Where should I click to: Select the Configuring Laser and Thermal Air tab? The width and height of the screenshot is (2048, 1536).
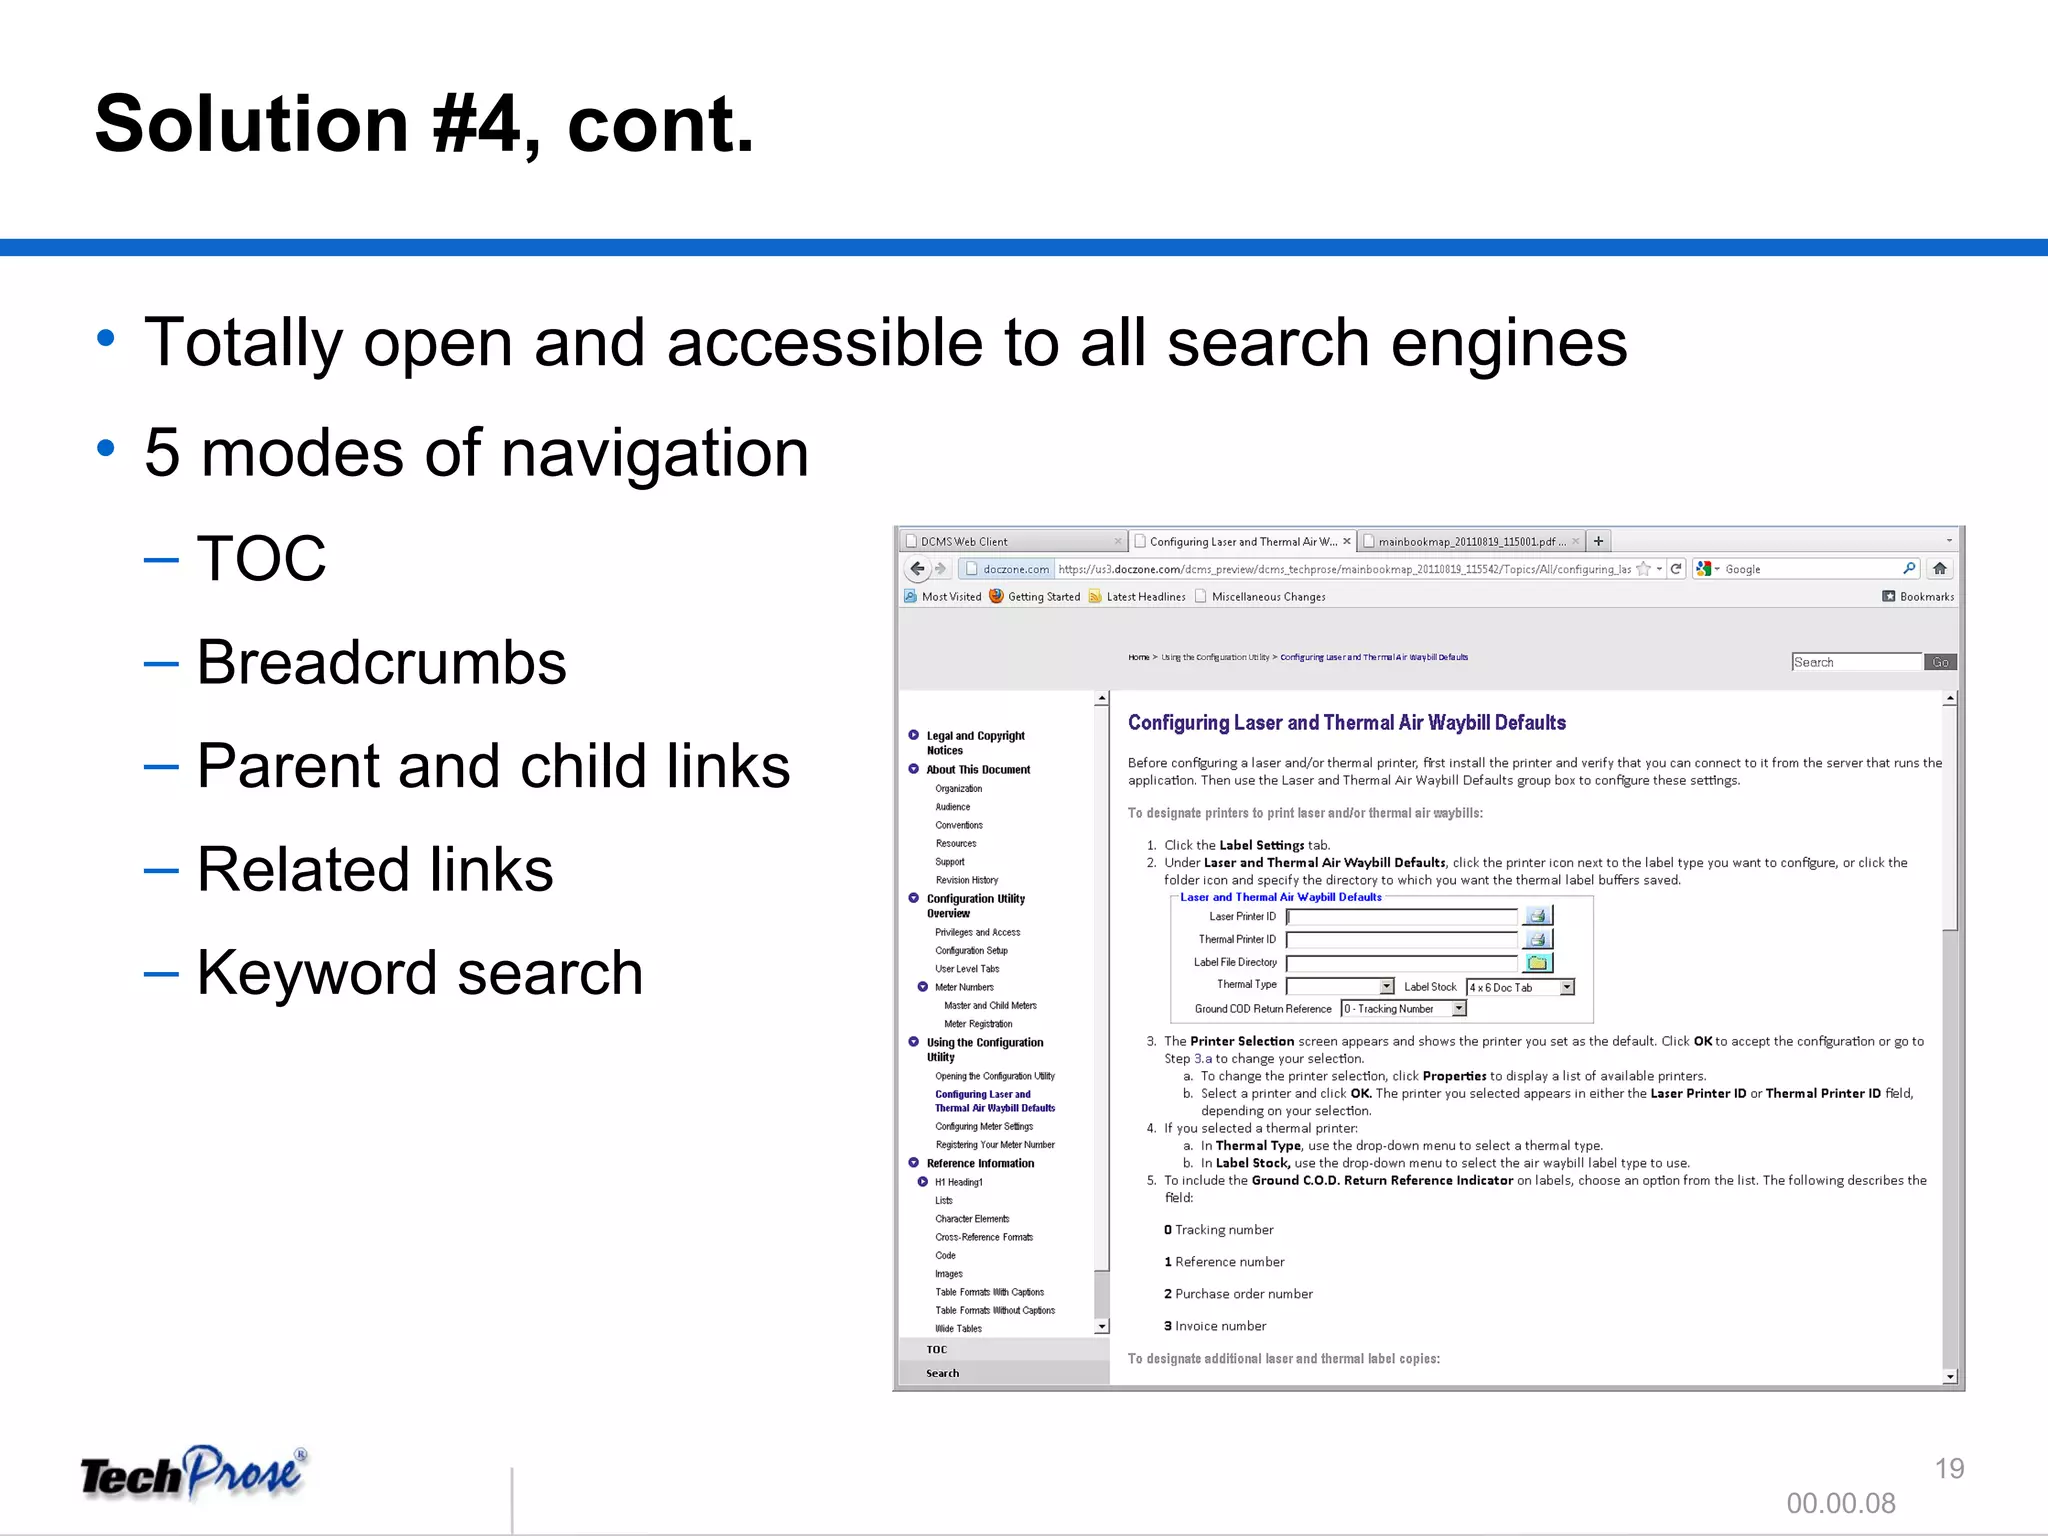click(1243, 541)
